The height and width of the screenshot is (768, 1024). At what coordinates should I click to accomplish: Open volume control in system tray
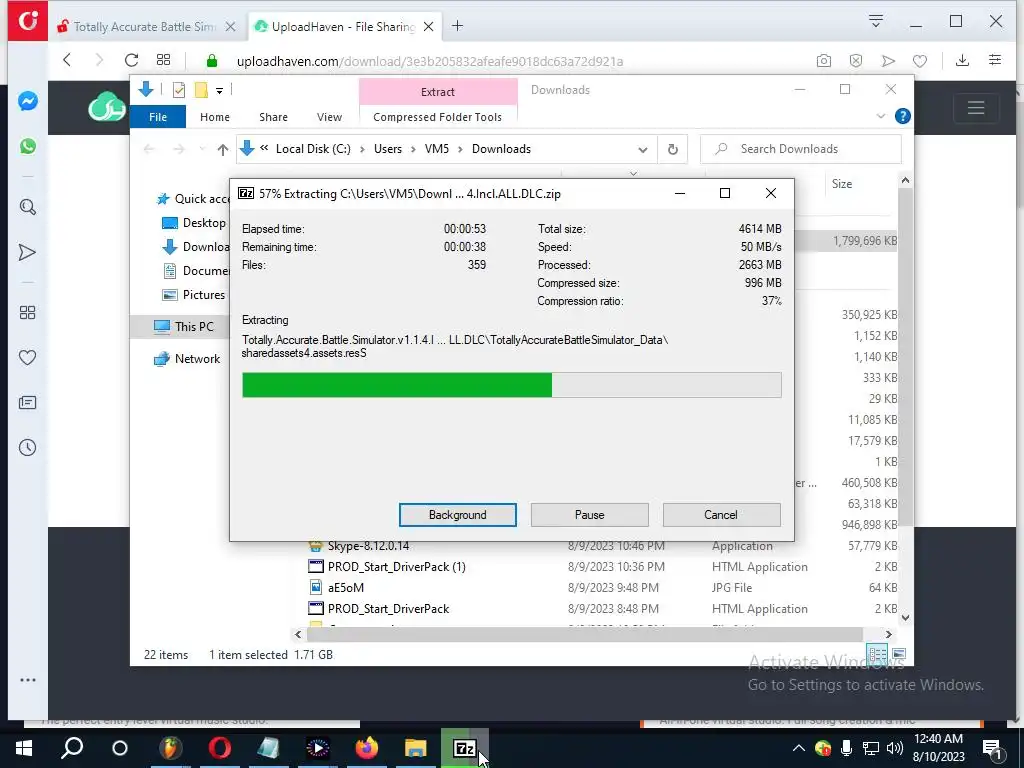coord(895,748)
